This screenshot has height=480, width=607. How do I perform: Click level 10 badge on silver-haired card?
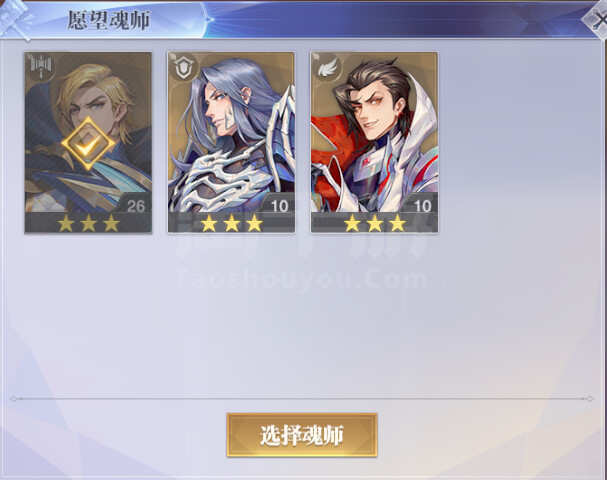pyautogui.click(x=279, y=205)
